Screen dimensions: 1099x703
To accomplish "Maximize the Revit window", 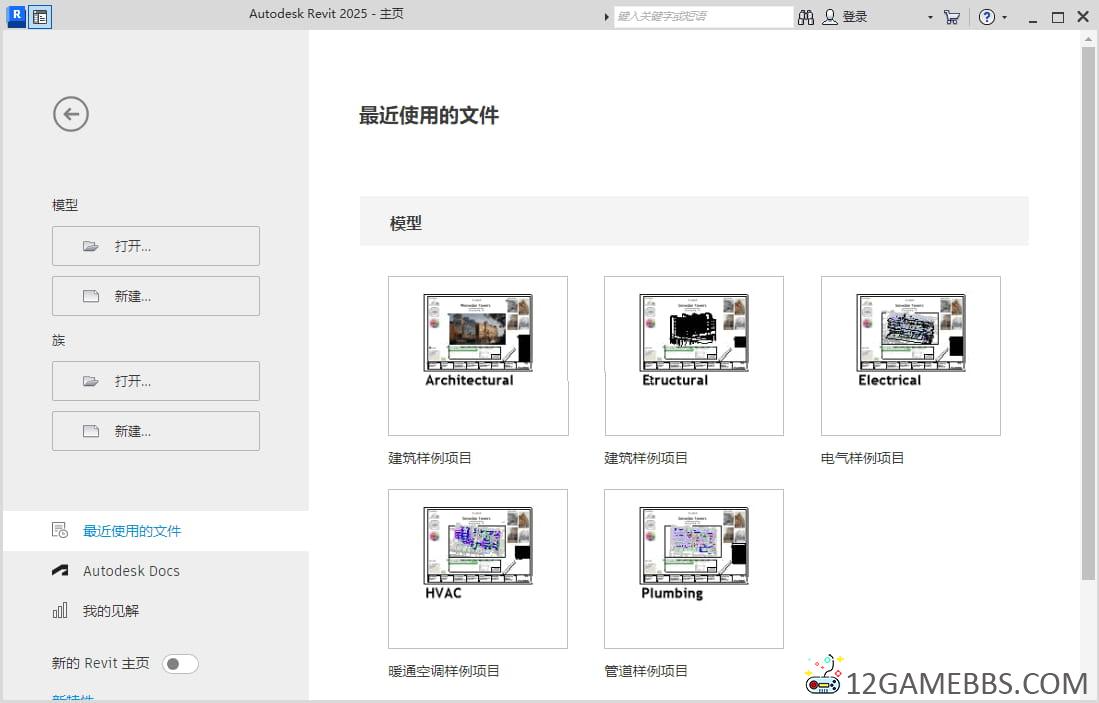I will 1058,18.
